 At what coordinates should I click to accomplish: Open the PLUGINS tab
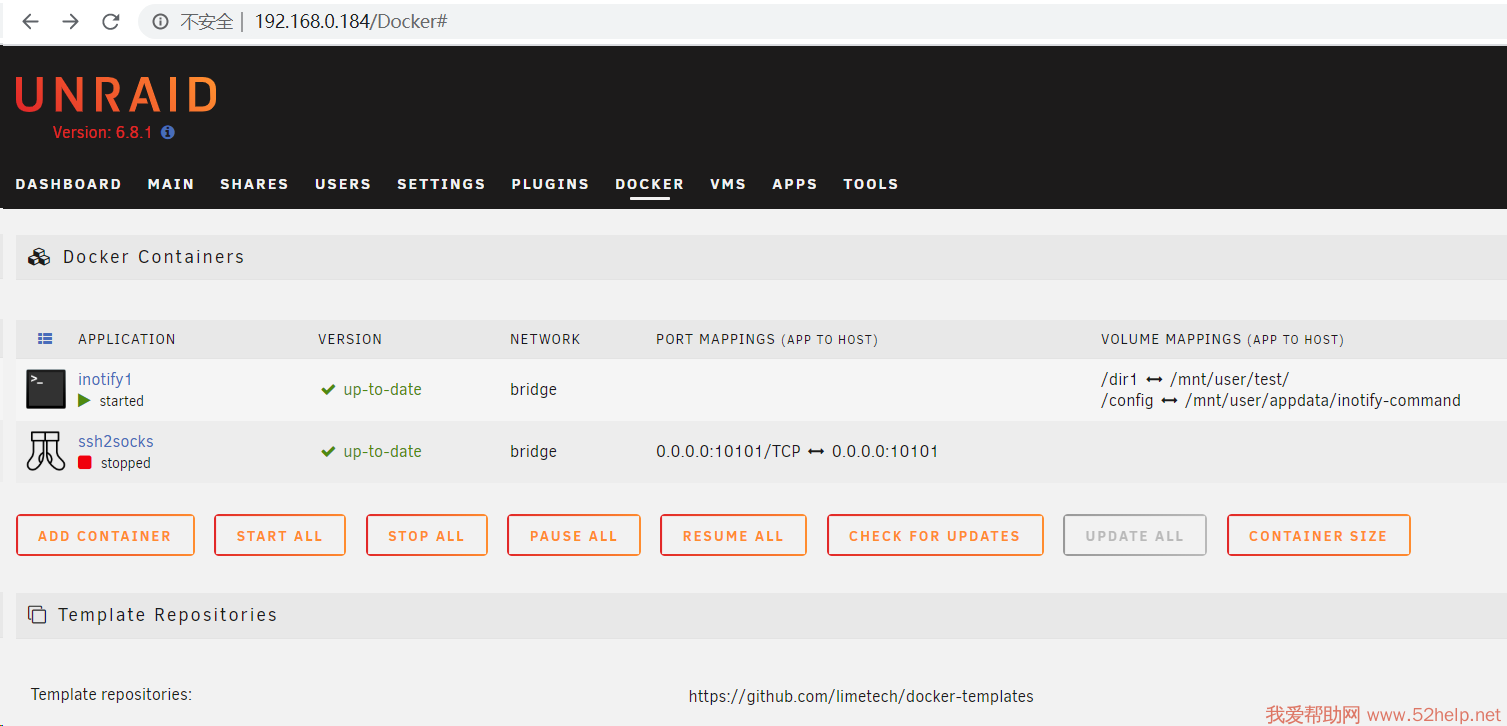point(550,184)
